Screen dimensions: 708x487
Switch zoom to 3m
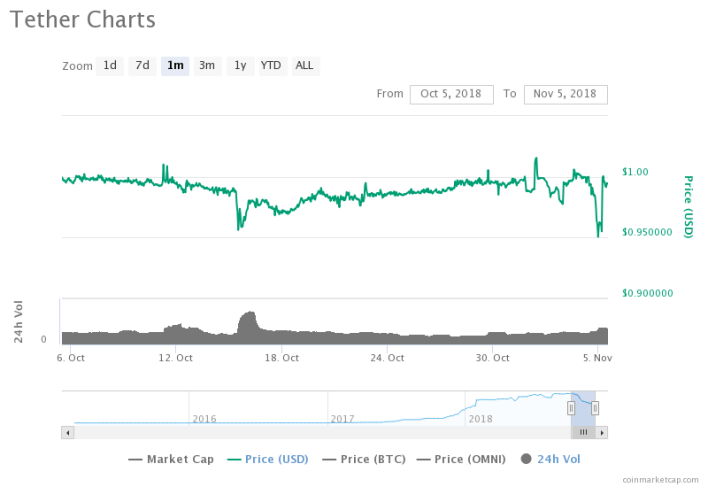[207, 66]
